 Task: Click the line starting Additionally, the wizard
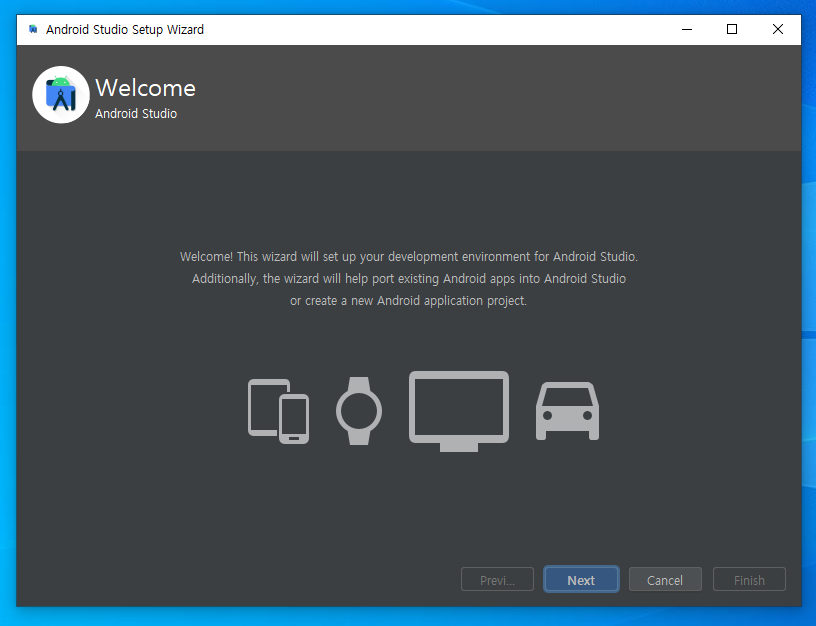coord(409,278)
